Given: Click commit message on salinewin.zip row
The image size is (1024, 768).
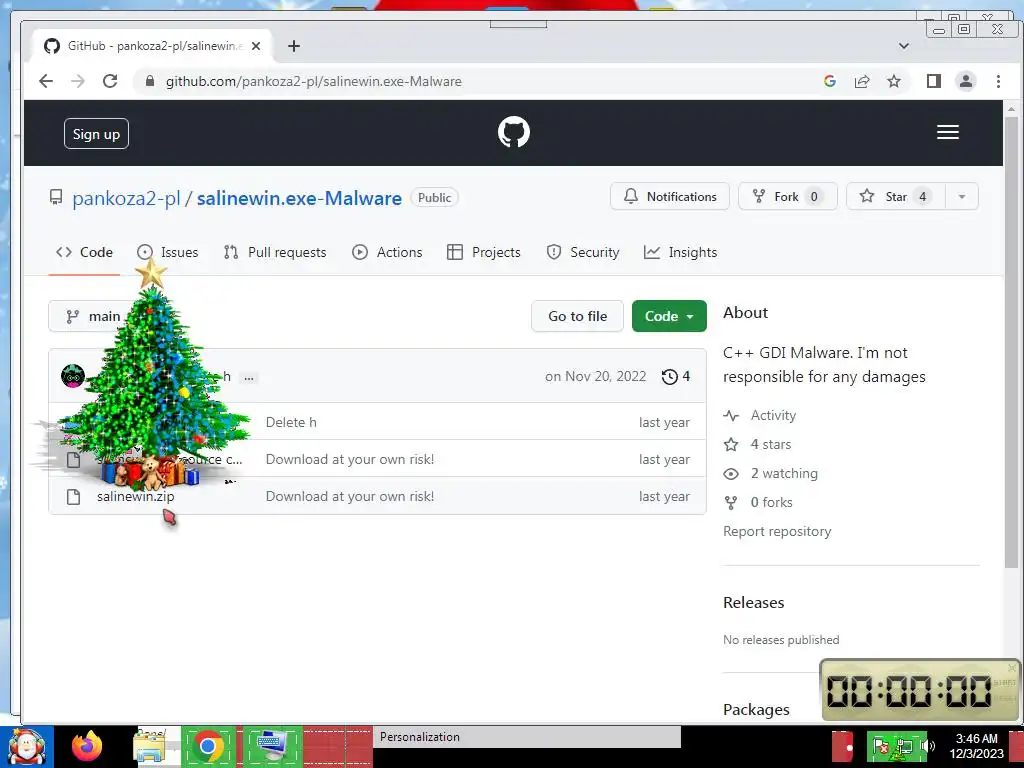Looking at the screenshot, I should click(350, 496).
